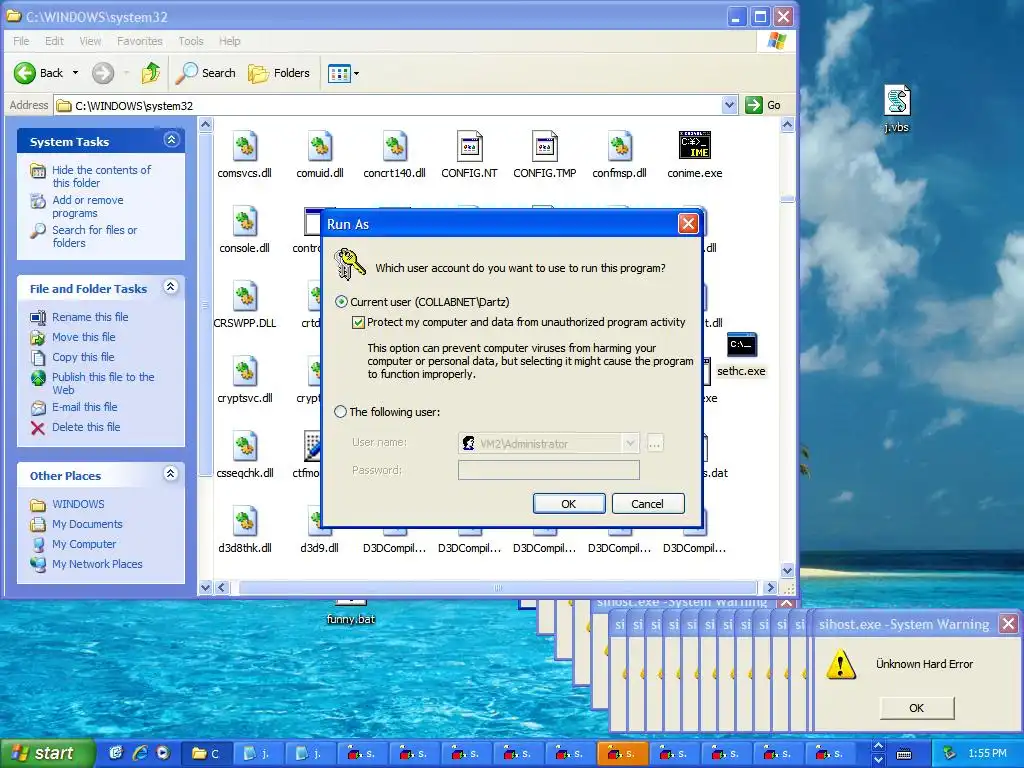The width and height of the screenshot is (1024, 768).
Task: Select concrt140.dll file icon
Action: 394,146
